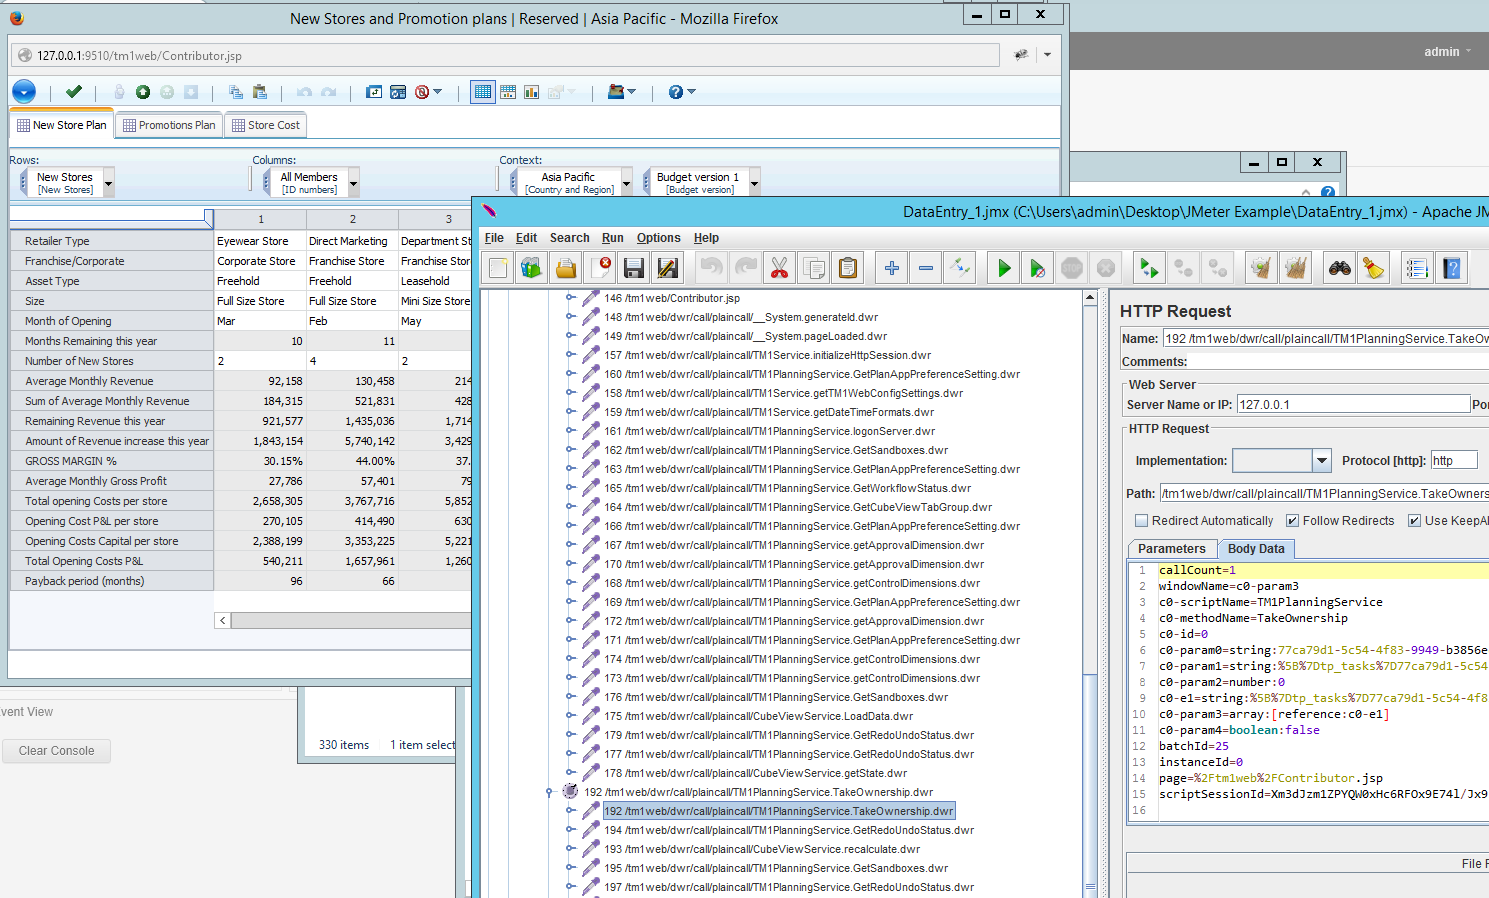The image size is (1489, 898).
Task: Collapse all nodes with the blue minus icon
Action: tap(926, 268)
